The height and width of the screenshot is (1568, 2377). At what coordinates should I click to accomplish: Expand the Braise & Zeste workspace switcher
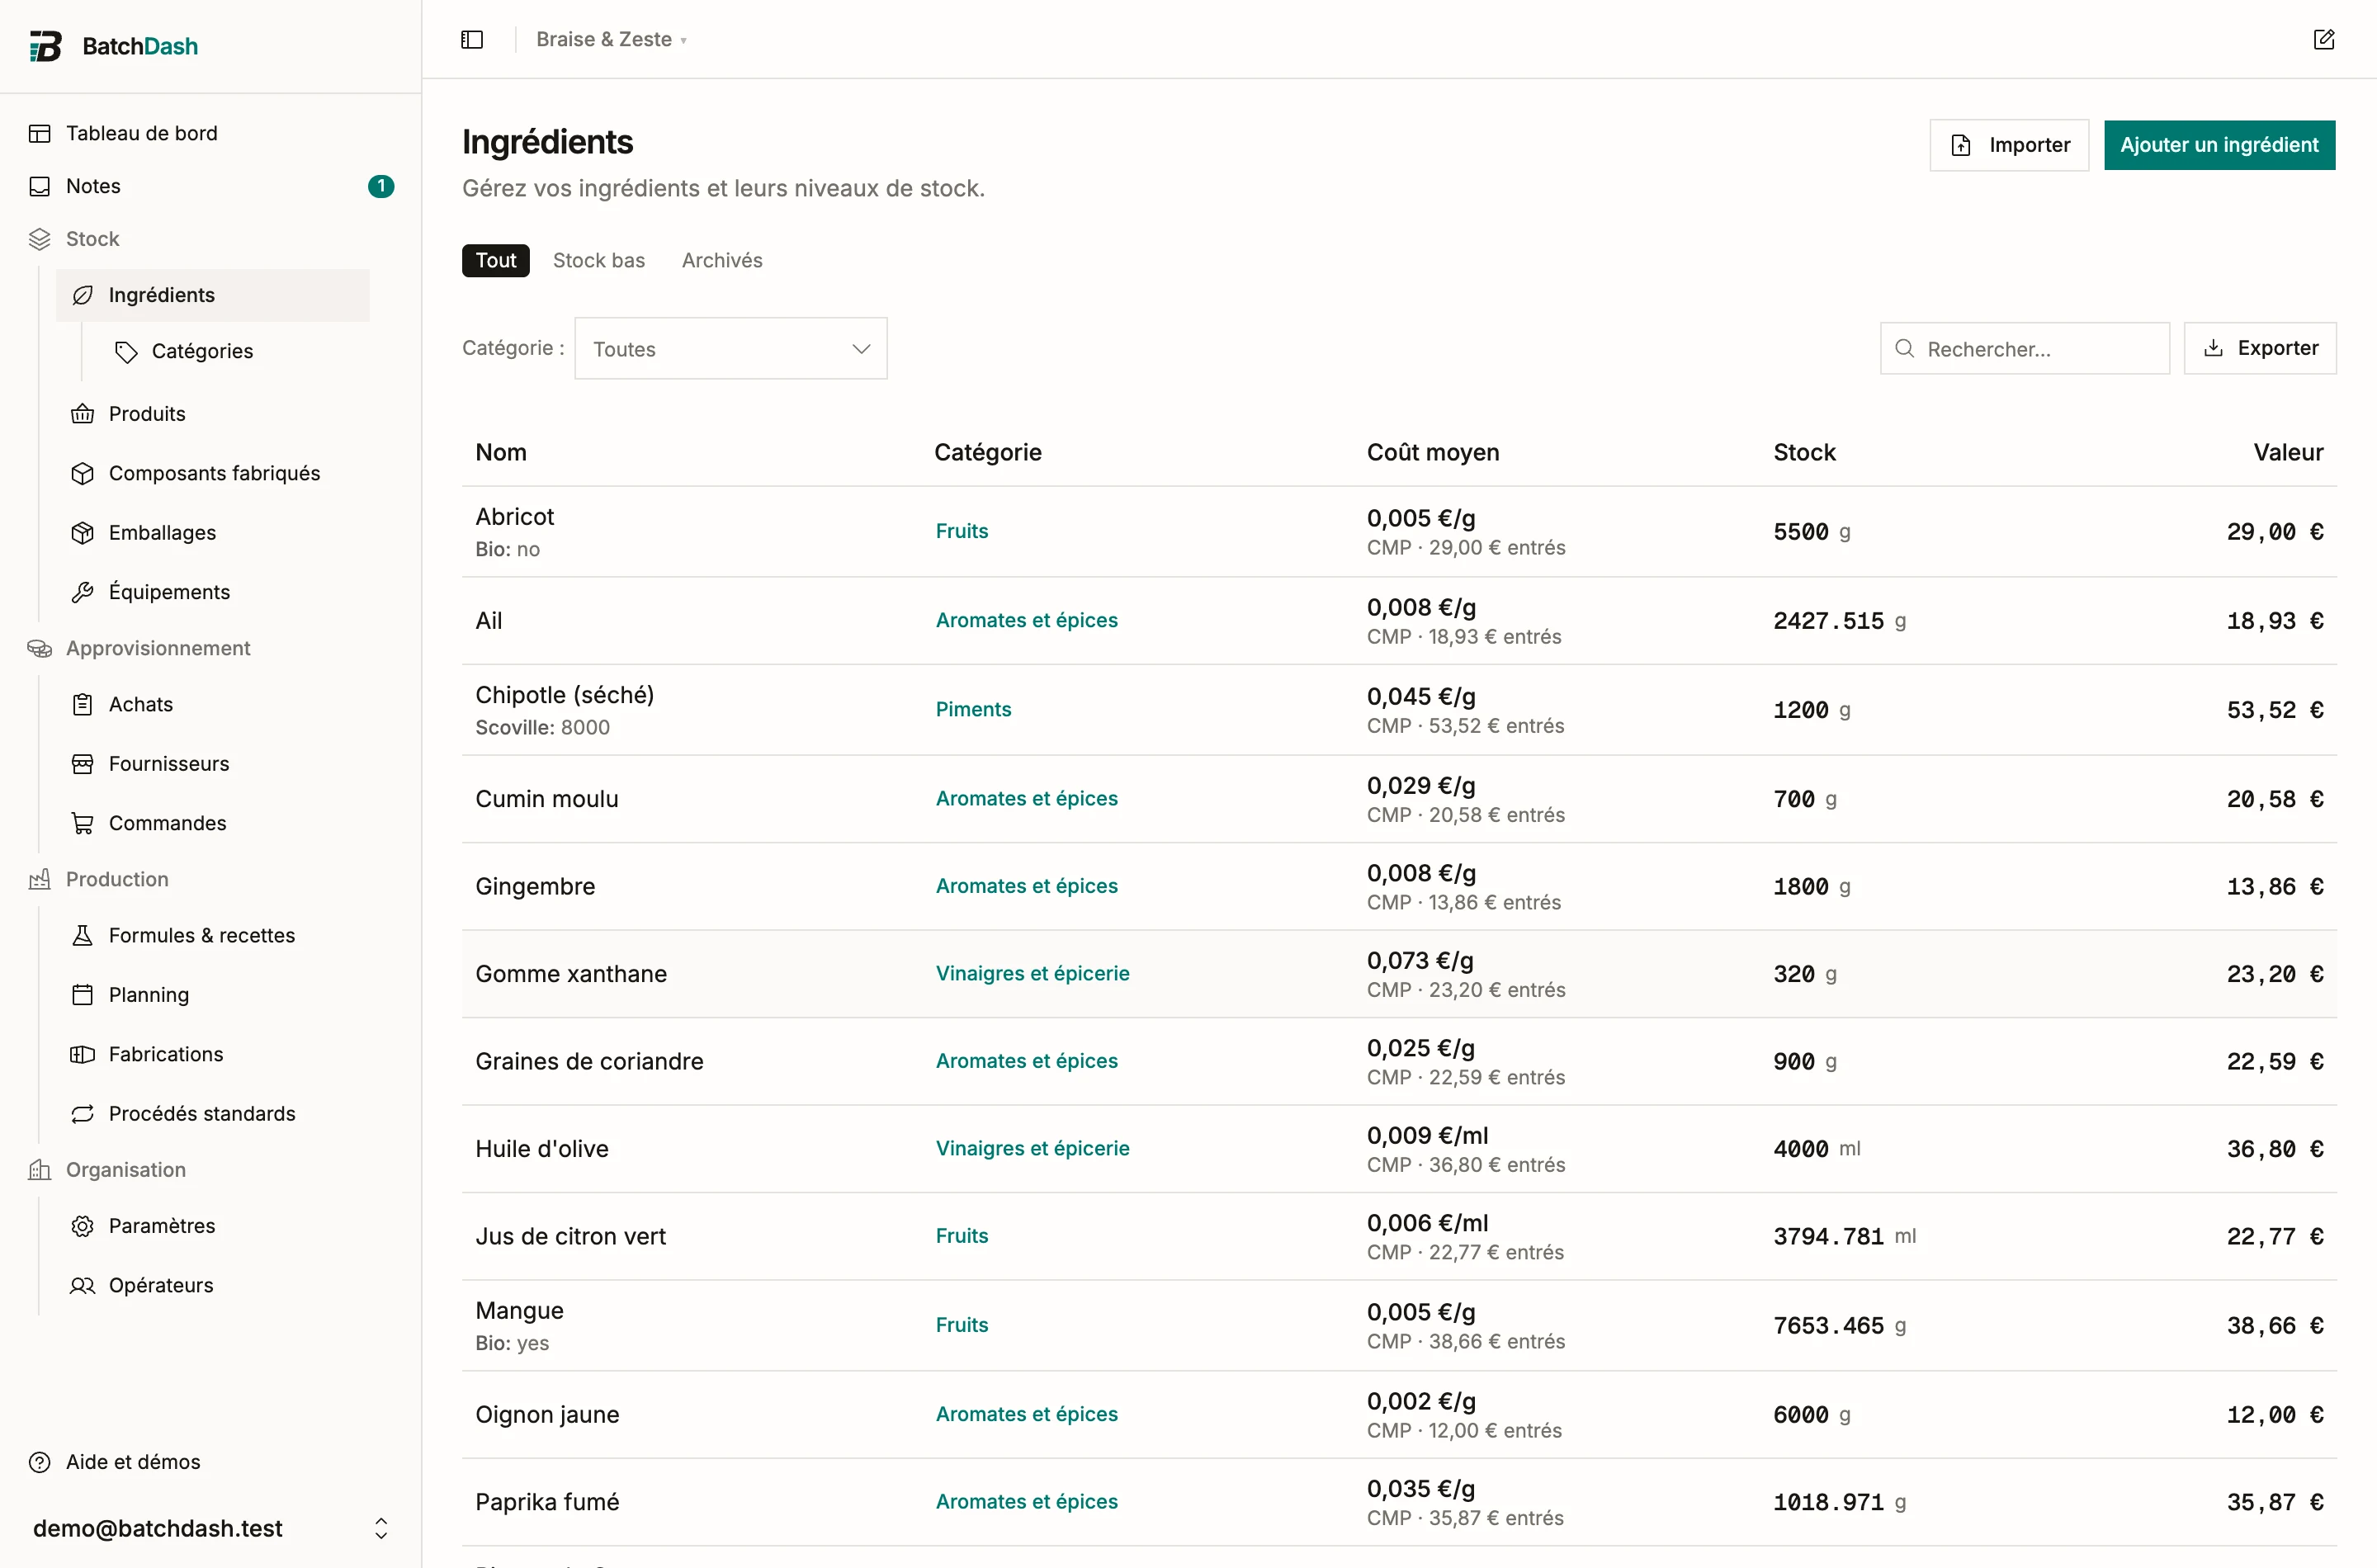coord(611,39)
